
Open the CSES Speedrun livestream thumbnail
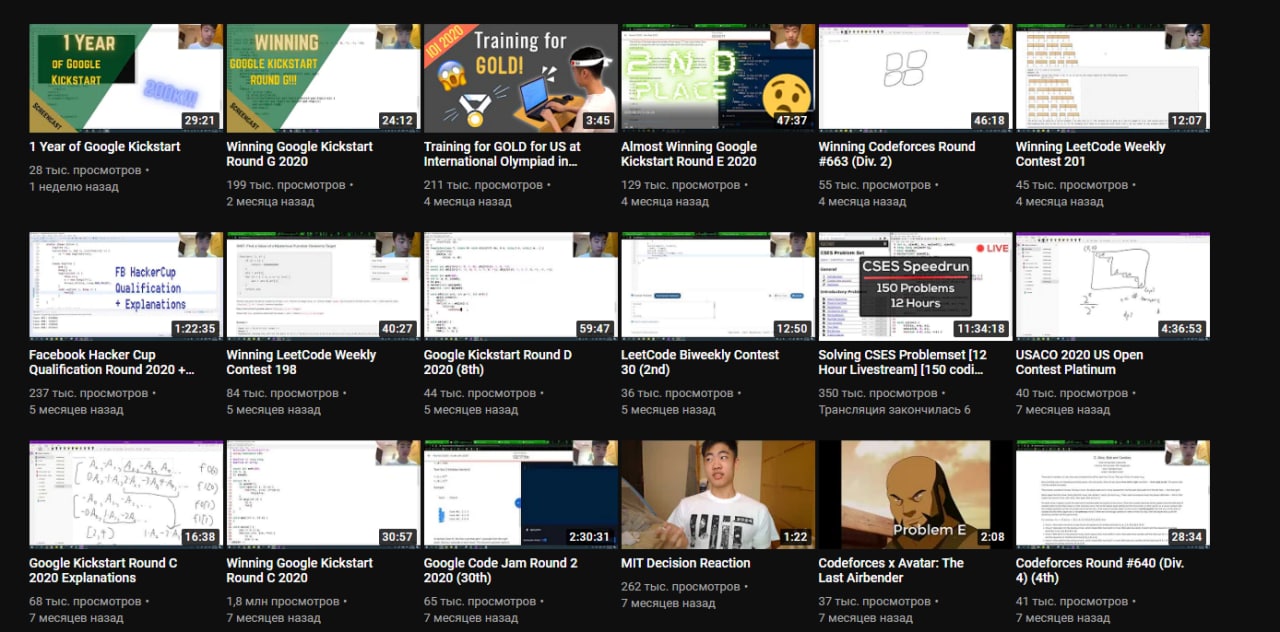coord(915,286)
